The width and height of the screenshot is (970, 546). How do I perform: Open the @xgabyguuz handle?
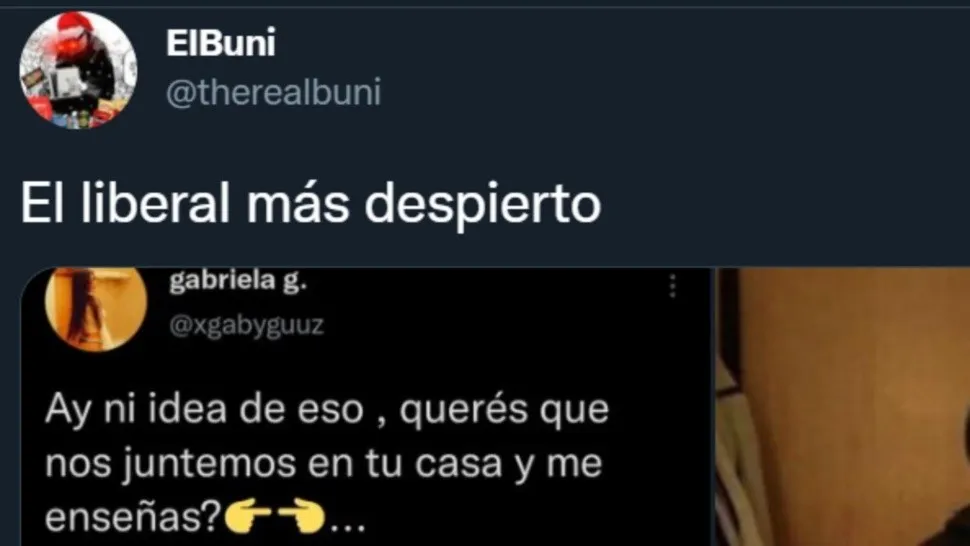[x=246, y=325]
